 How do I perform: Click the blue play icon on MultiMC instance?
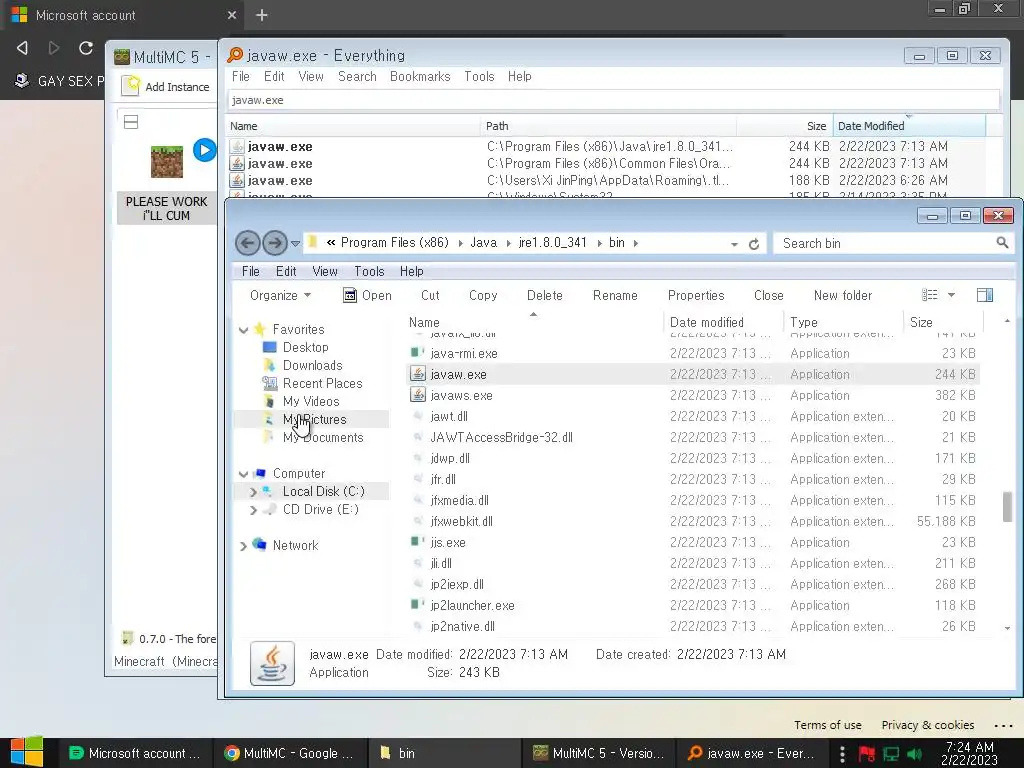[x=204, y=150]
